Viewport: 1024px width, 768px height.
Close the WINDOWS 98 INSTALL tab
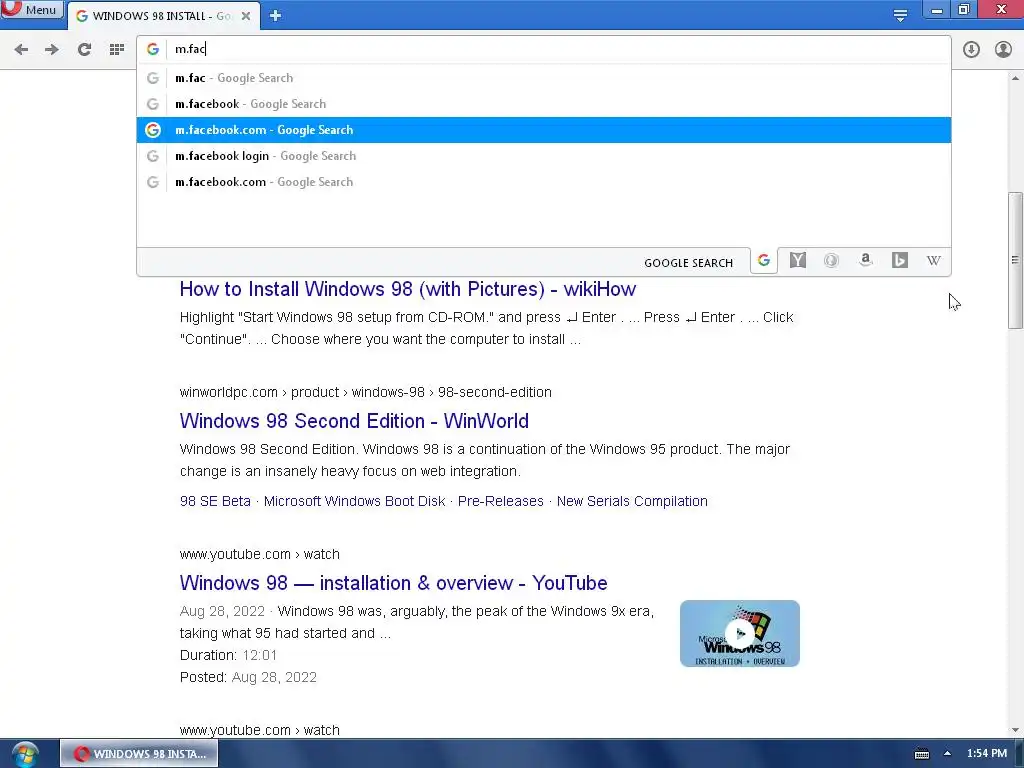[x=246, y=16]
